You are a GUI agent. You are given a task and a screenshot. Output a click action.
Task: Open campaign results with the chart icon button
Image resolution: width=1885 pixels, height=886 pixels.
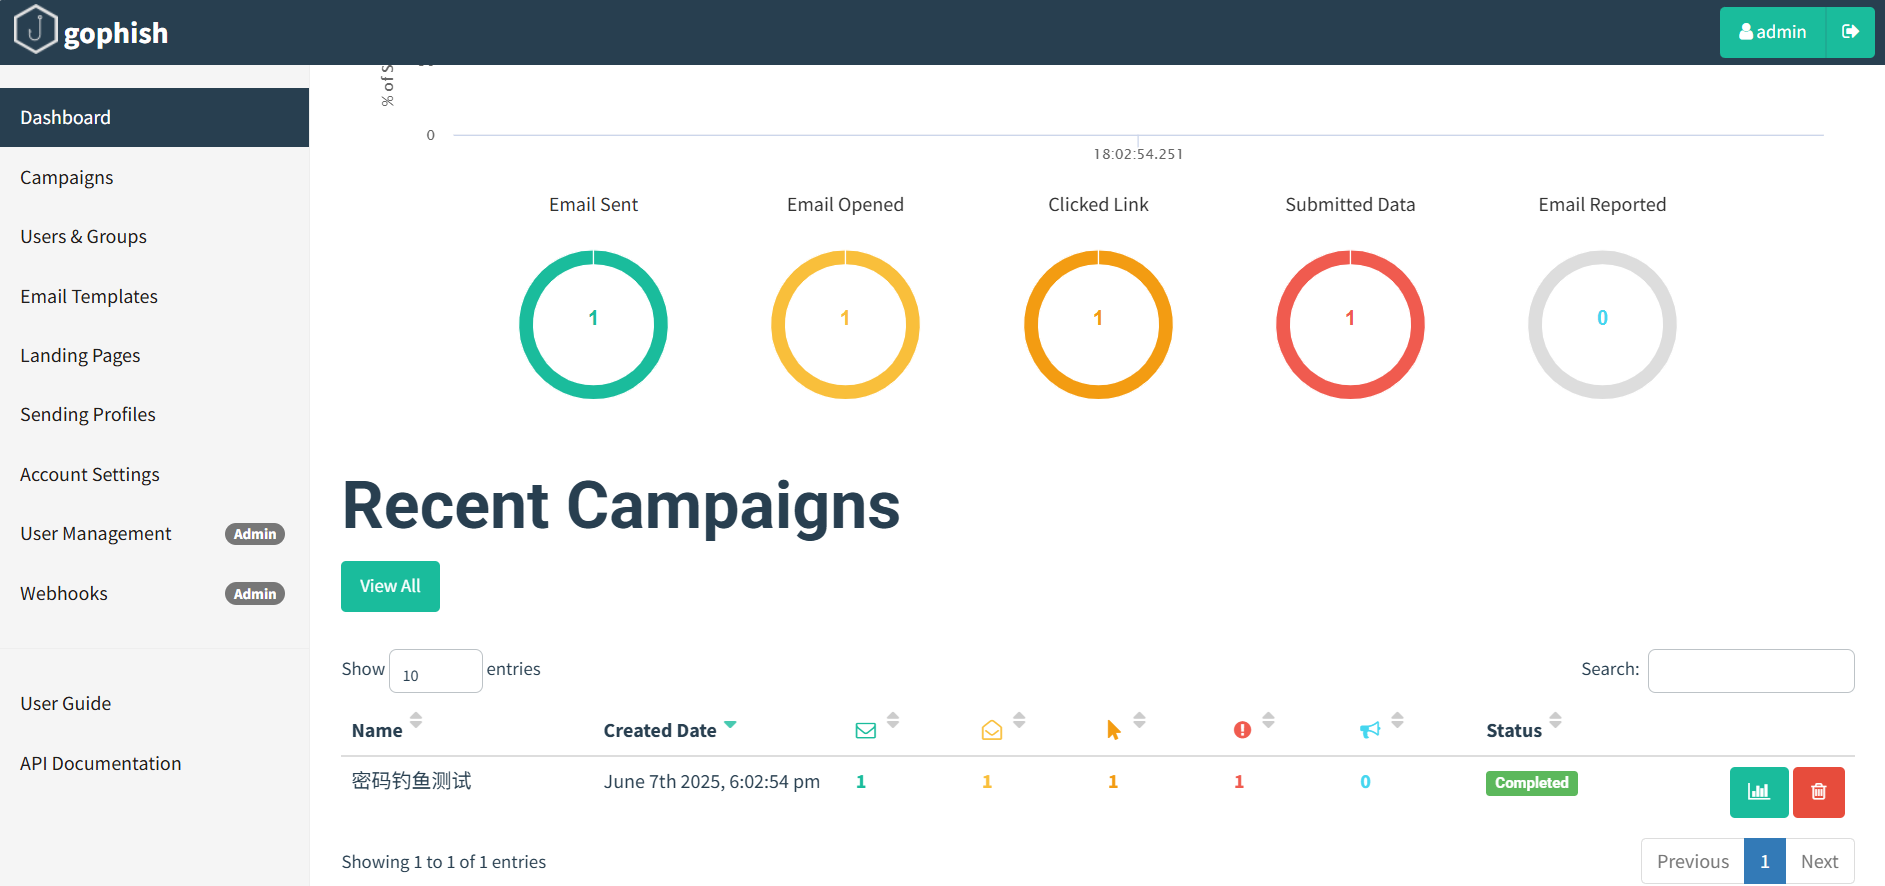pos(1758,792)
